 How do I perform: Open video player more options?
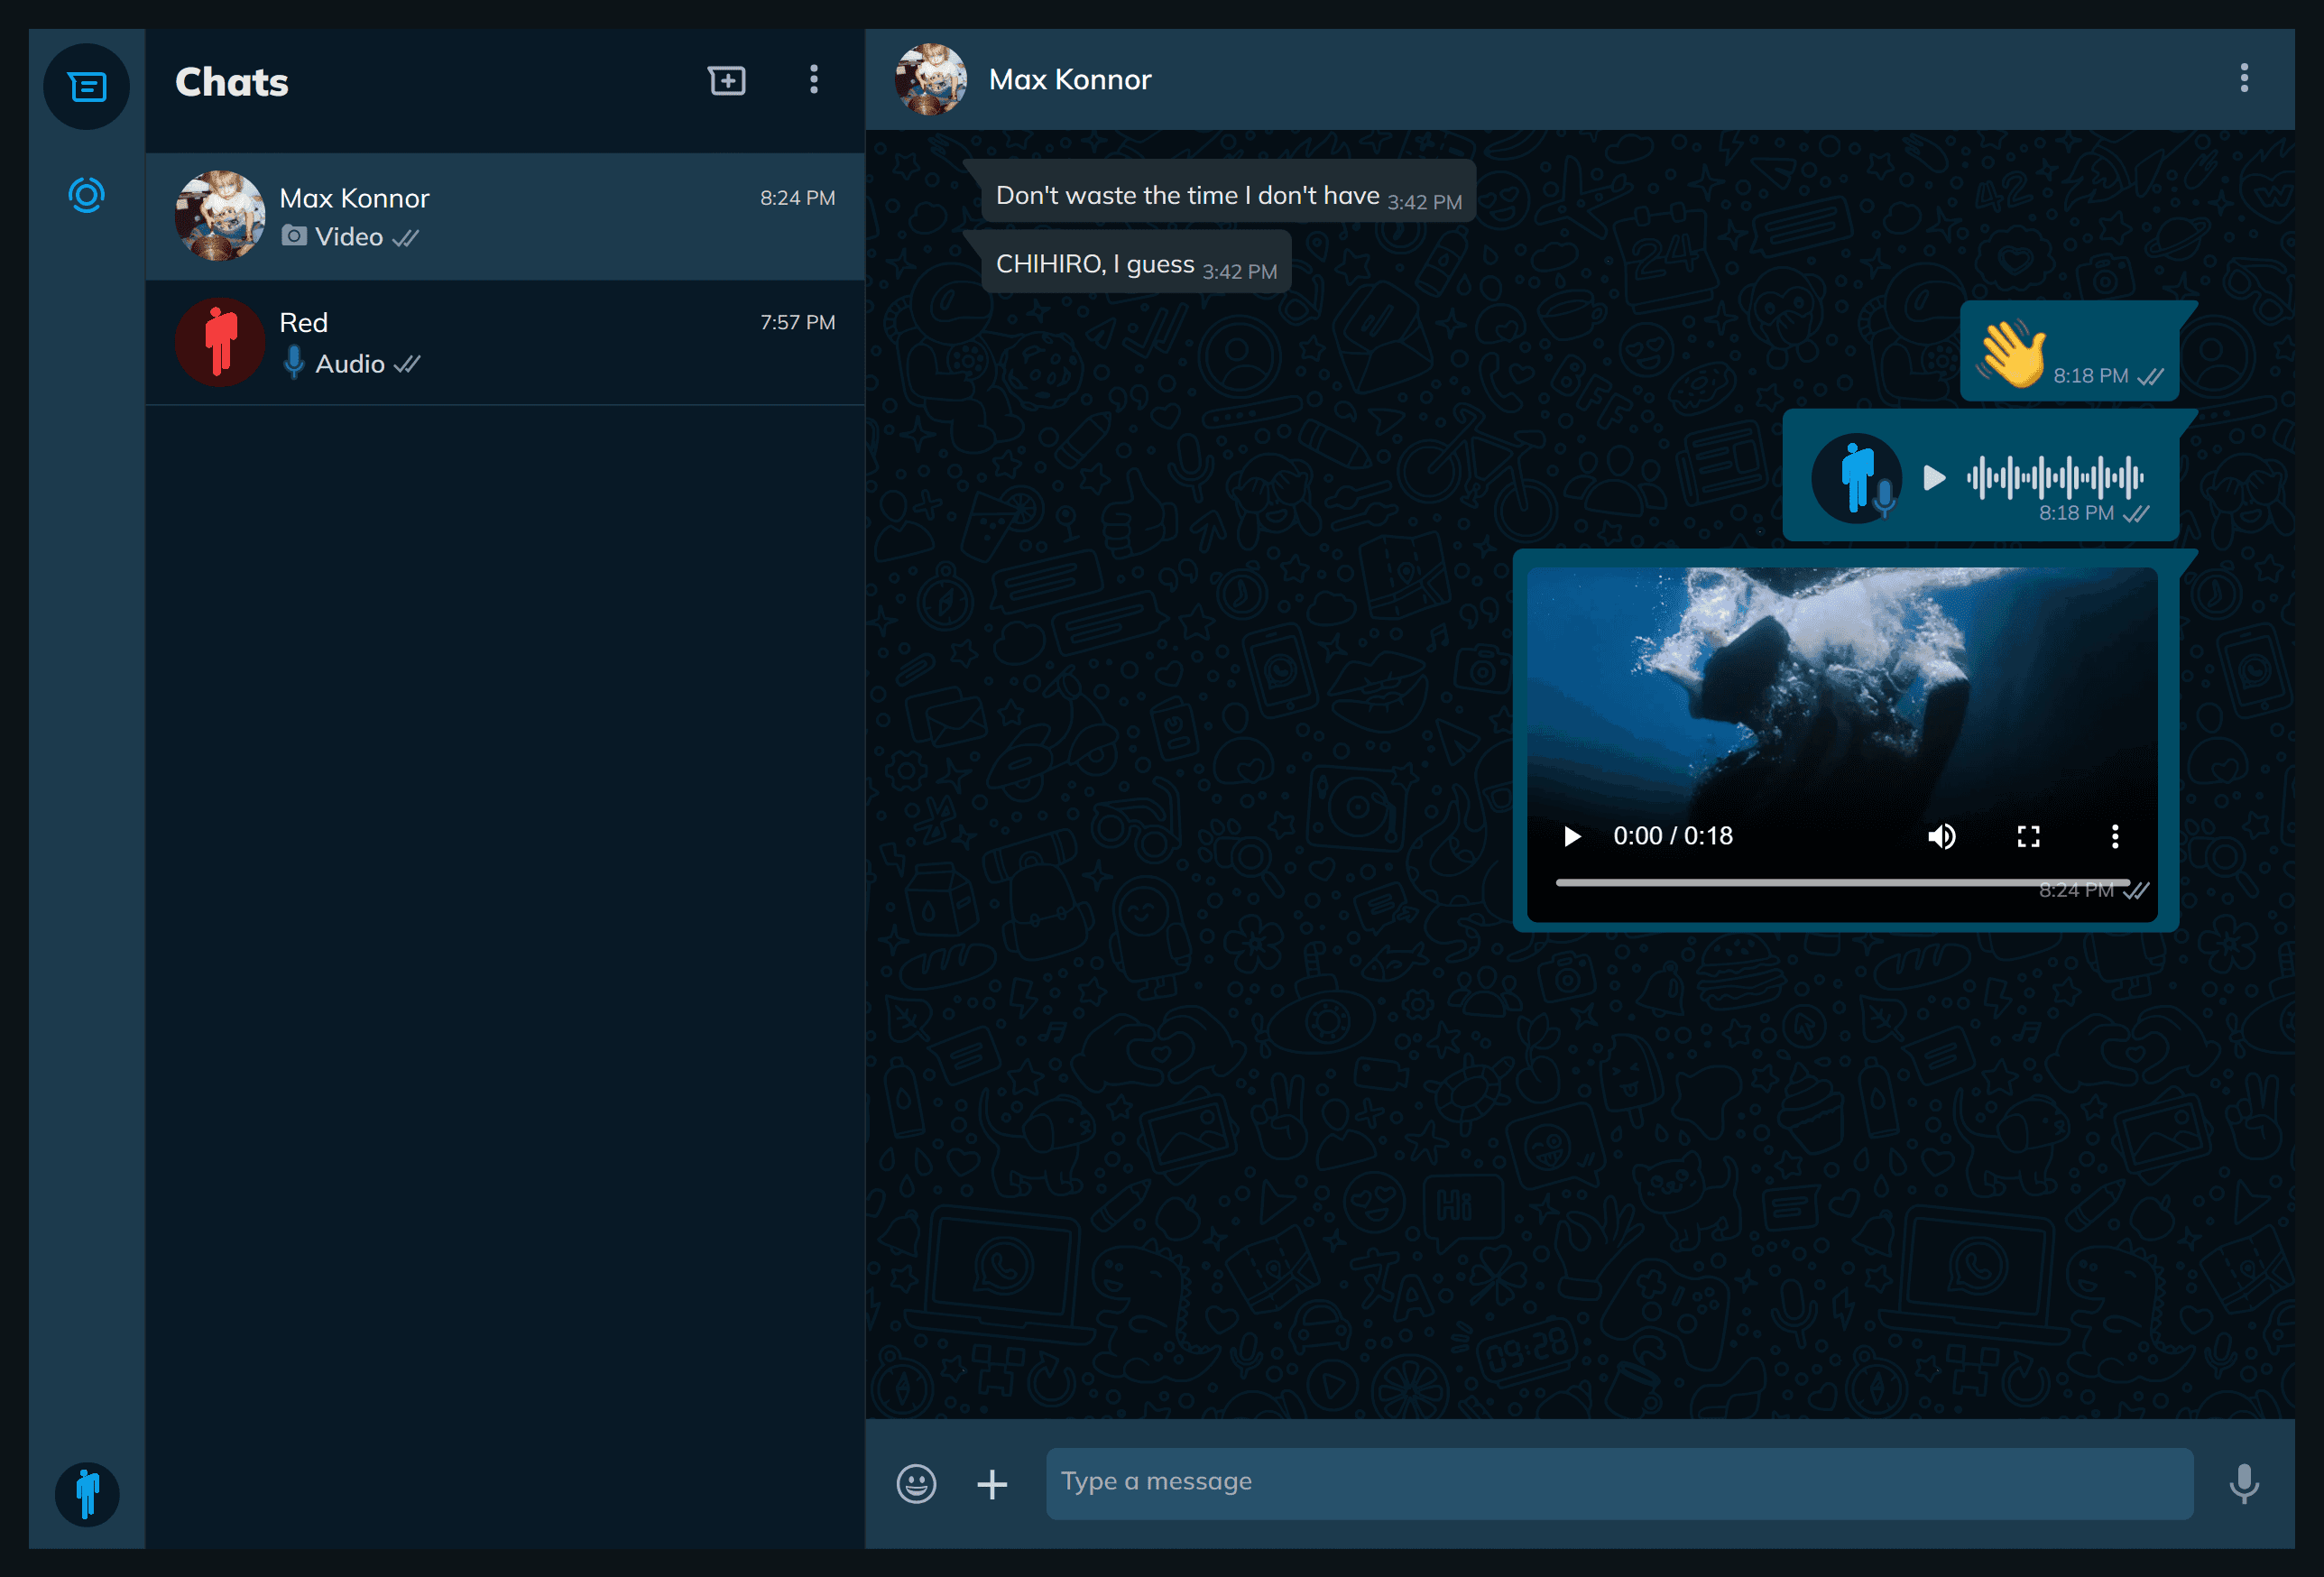(2114, 836)
